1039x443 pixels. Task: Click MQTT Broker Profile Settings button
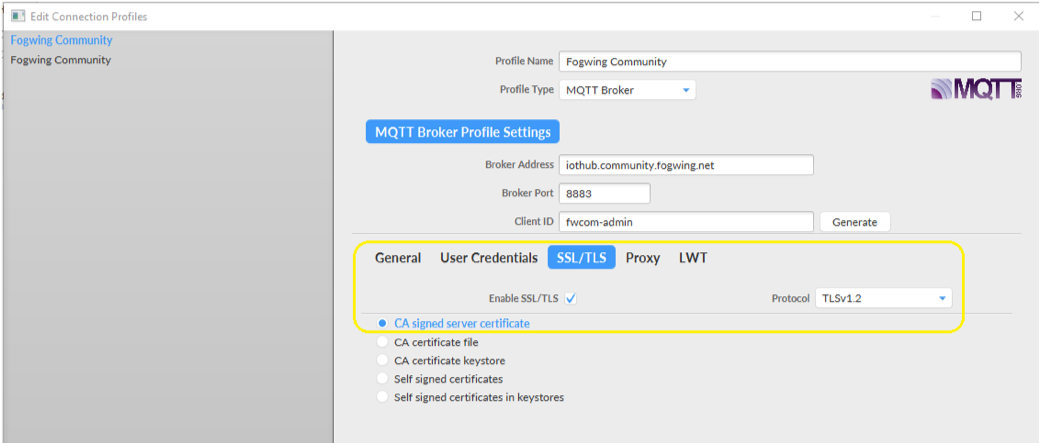point(463,132)
